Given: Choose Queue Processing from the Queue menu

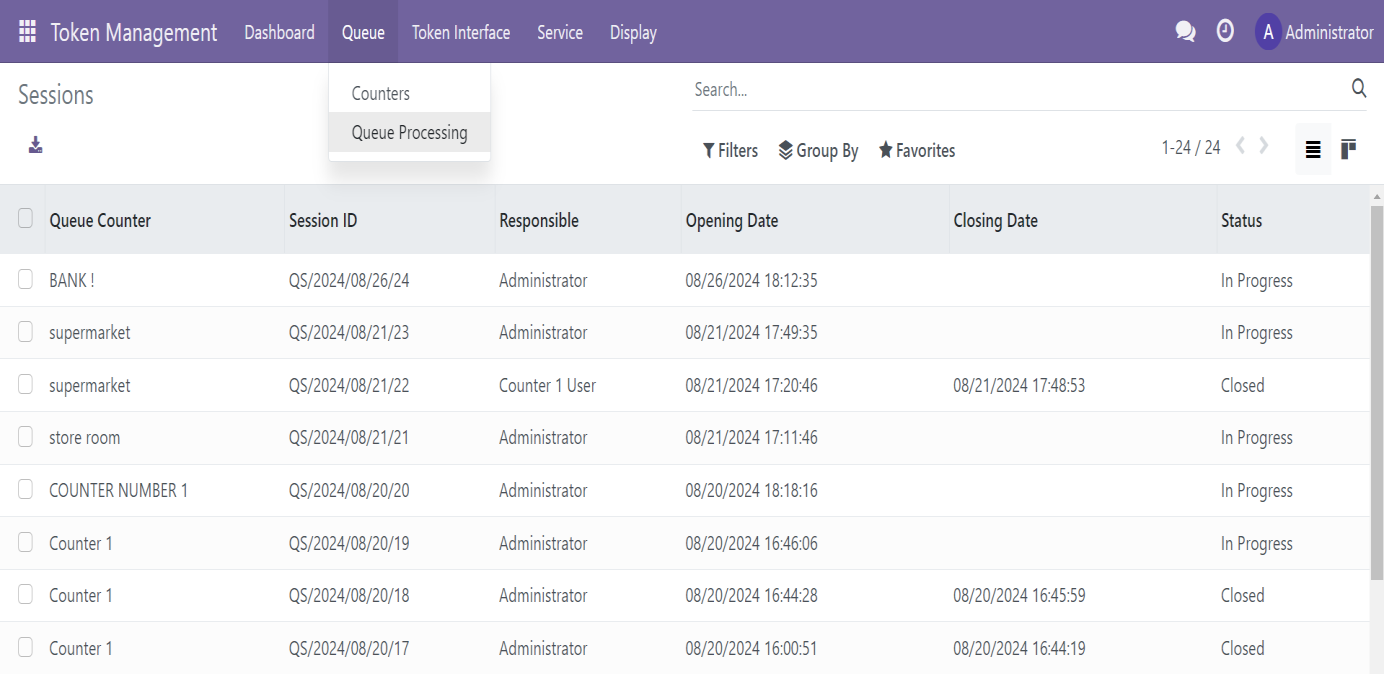Looking at the screenshot, I should (409, 133).
